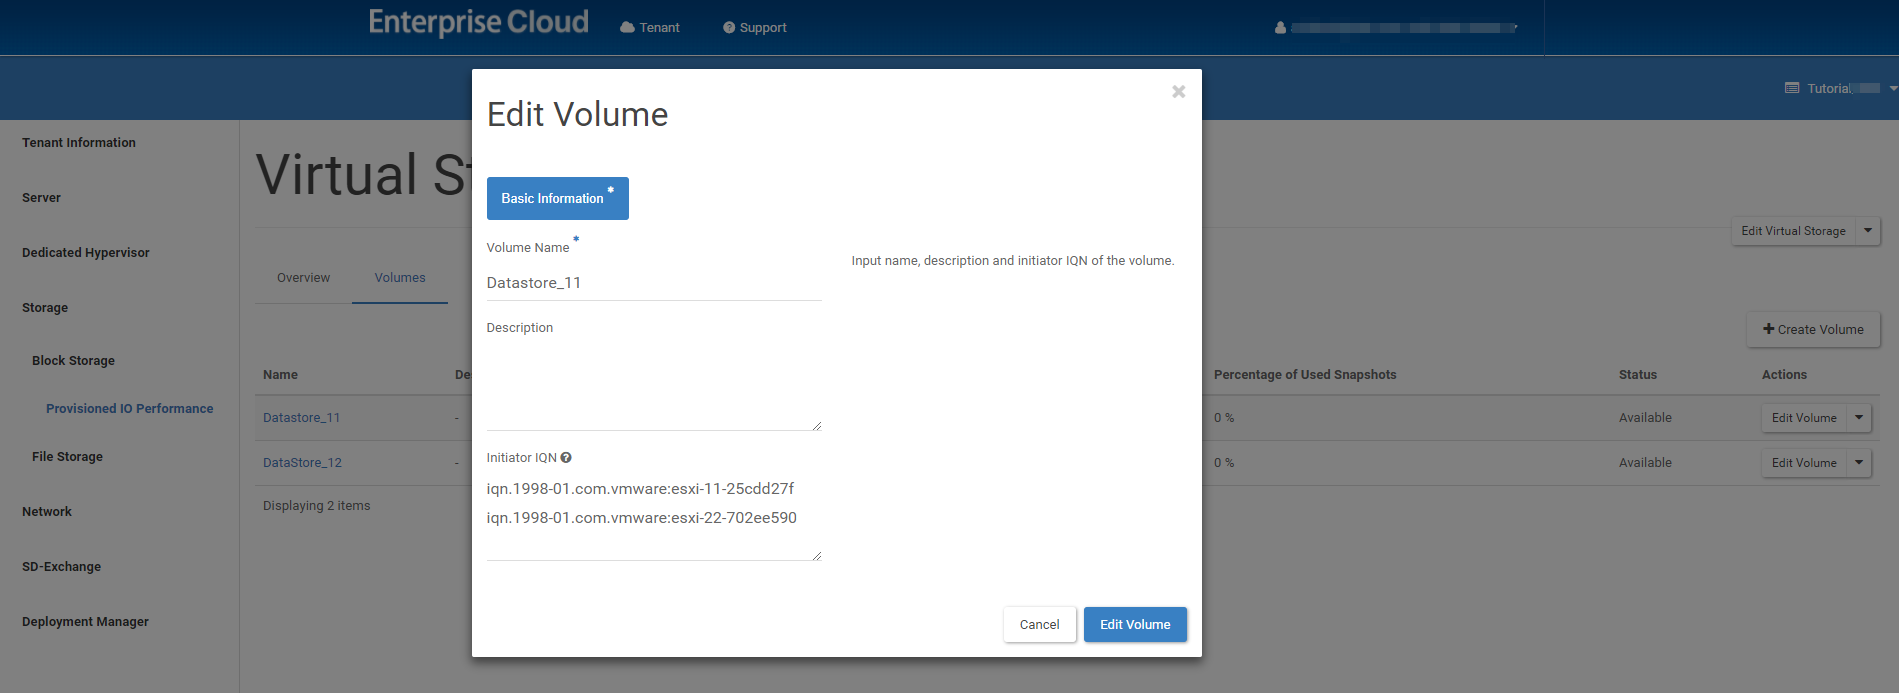Image resolution: width=1899 pixels, height=693 pixels.
Task: Expand the Edit Virtual Storage dropdown arrow
Action: click(x=1867, y=231)
